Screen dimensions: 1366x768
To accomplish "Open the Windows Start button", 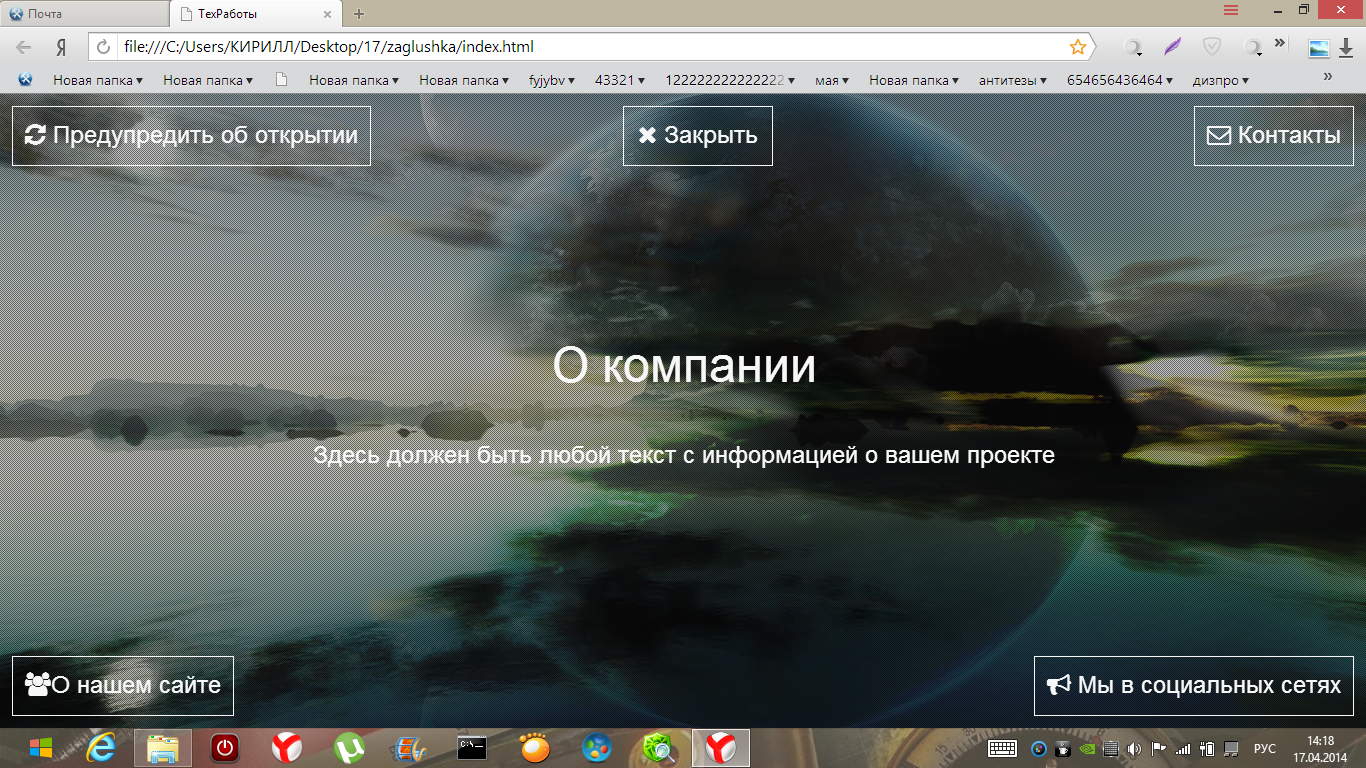I will [x=41, y=747].
